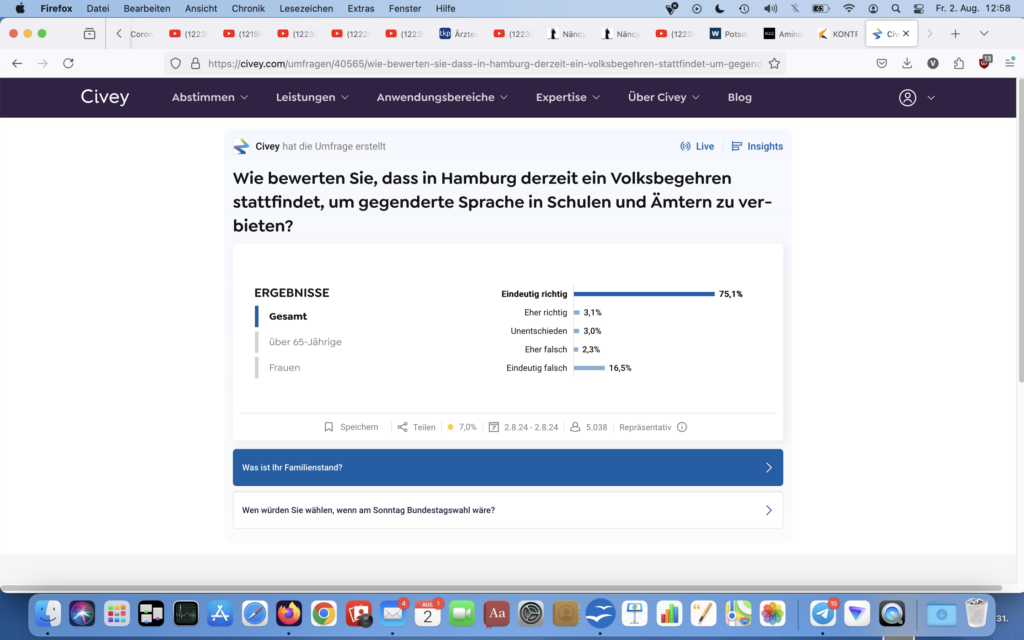Open the Lesezeichen menu in menu bar

(x=306, y=8)
